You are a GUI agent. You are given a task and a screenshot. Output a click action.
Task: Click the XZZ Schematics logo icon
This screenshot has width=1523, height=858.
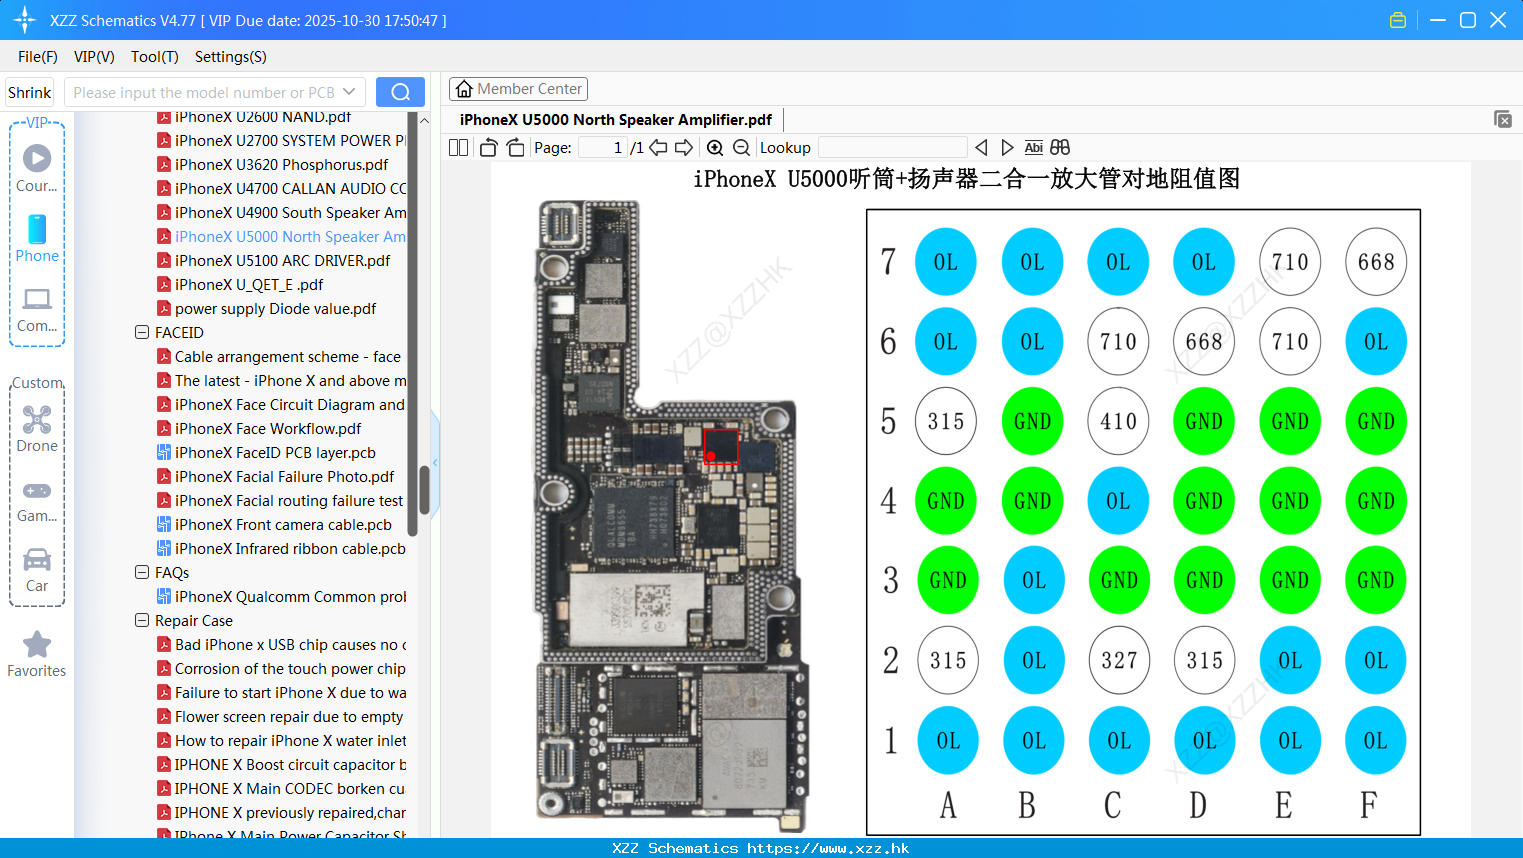pyautogui.click(x=25, y=20)
